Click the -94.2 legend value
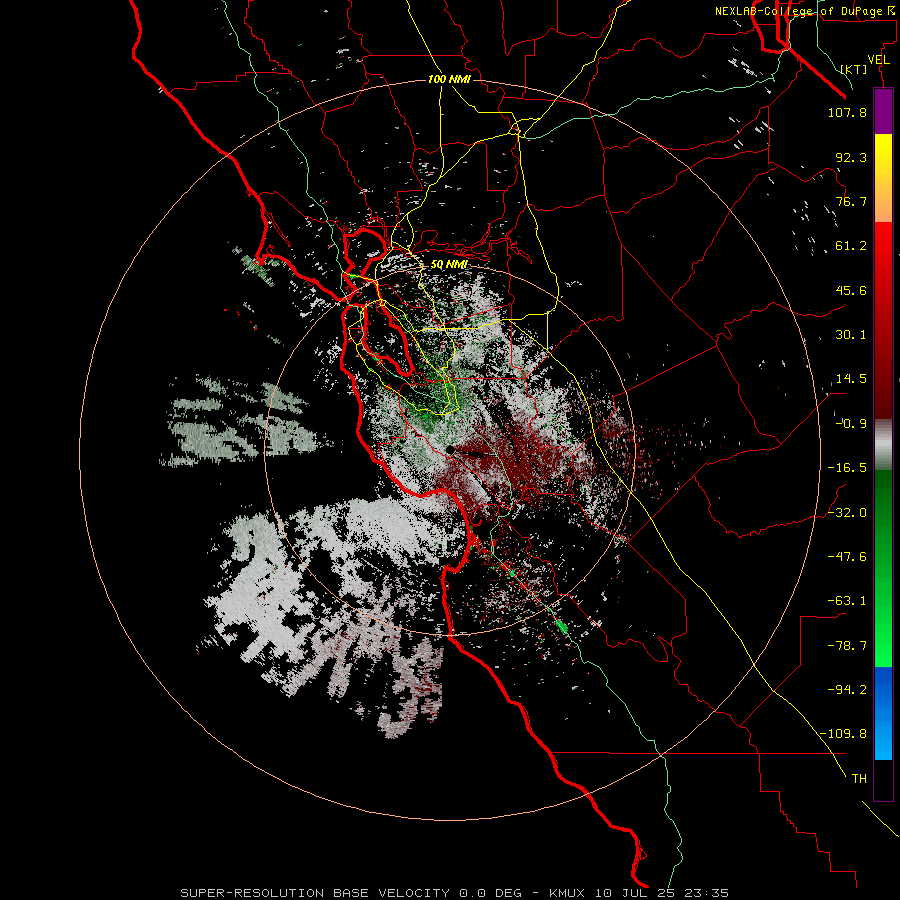Image resolution: width=900 pixels, height=900 pixels. [847, 689]
